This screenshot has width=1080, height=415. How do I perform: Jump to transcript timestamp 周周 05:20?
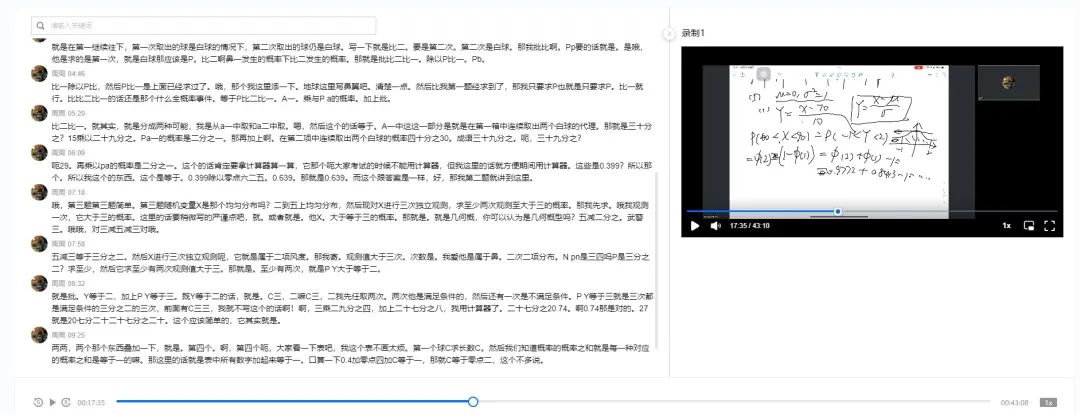[x=68, y=113]
